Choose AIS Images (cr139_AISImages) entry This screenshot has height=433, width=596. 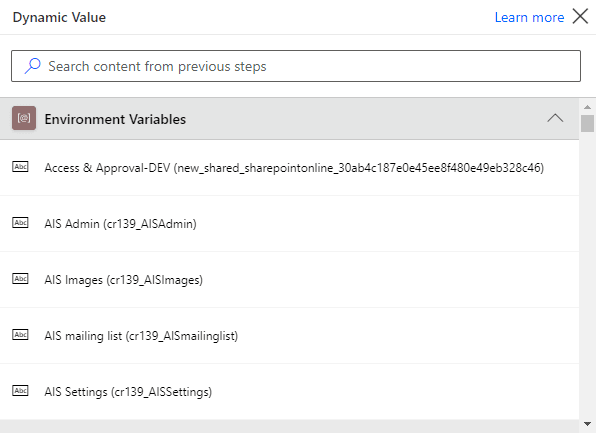[289, 280]
